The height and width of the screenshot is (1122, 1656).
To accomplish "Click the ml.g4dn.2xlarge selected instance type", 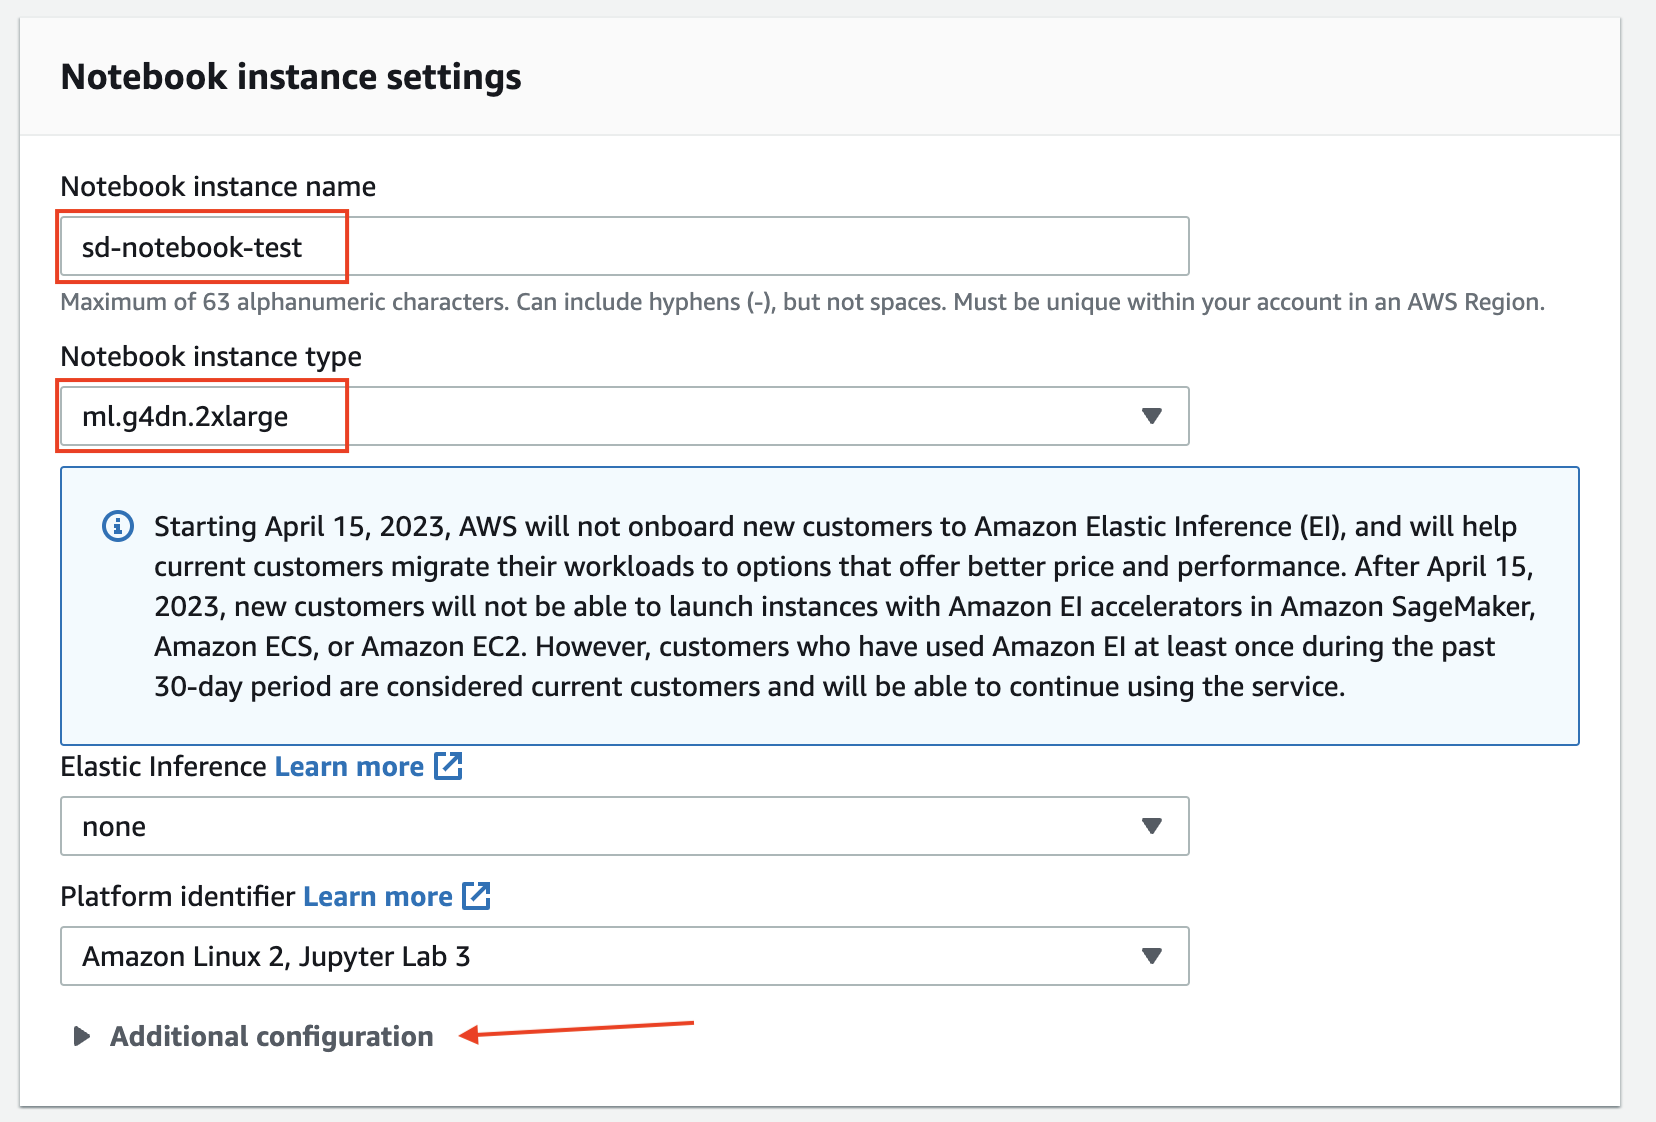I will 185,416.
